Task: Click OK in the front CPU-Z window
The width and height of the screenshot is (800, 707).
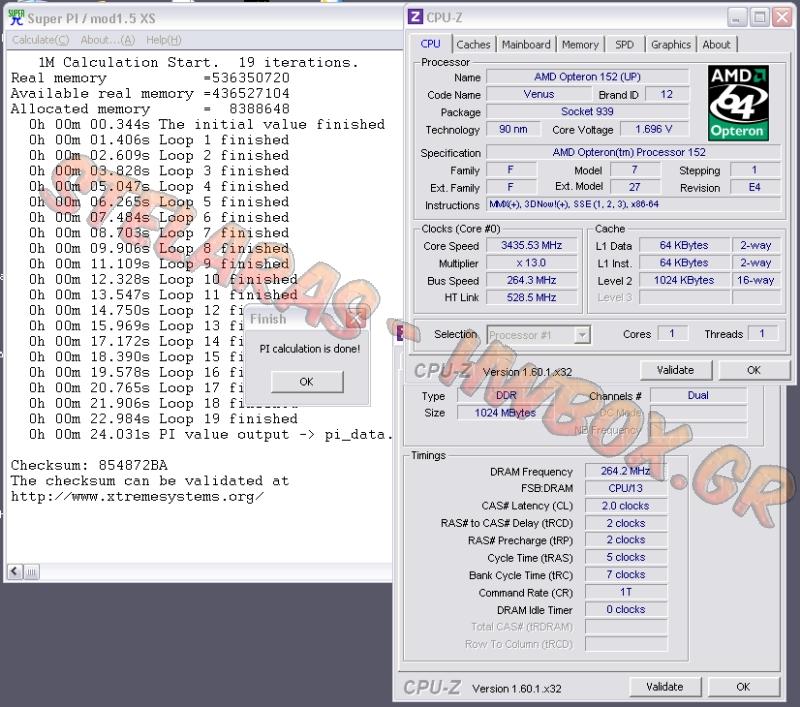Action: [x=754, y=370]
